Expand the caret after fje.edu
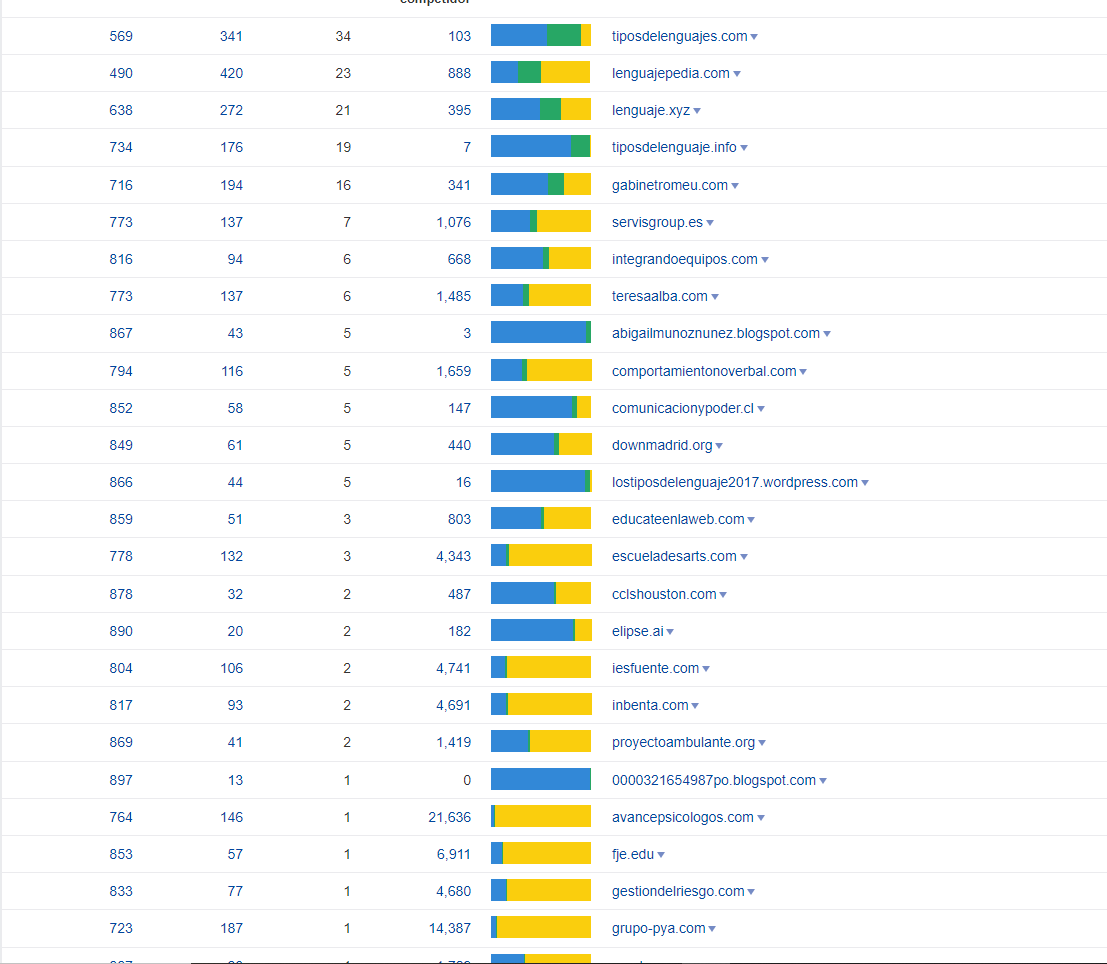This screenshot has width=1107, height=964. tap(661, 855)
